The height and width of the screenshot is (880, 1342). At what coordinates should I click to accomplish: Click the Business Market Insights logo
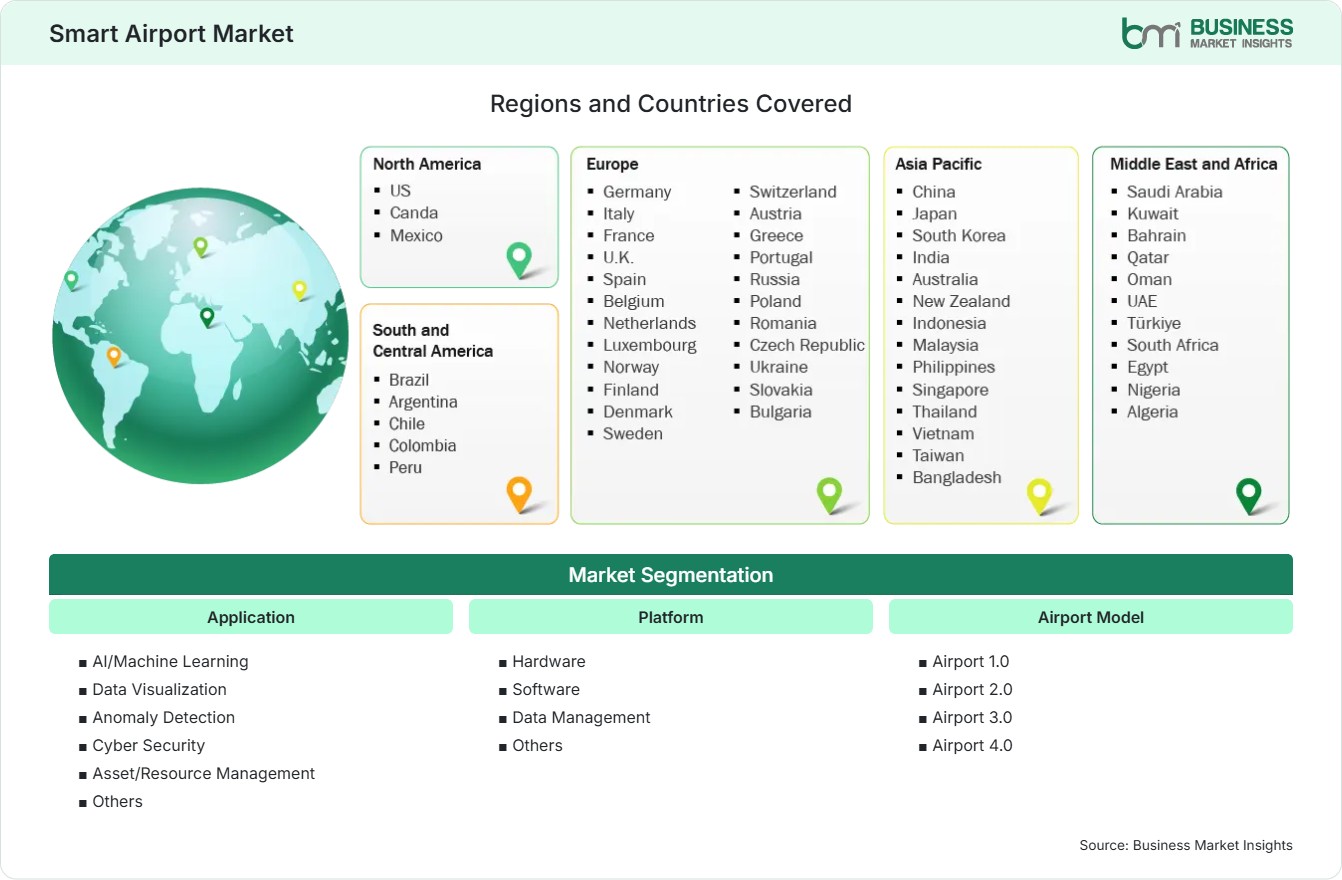tap(1207, 33)
